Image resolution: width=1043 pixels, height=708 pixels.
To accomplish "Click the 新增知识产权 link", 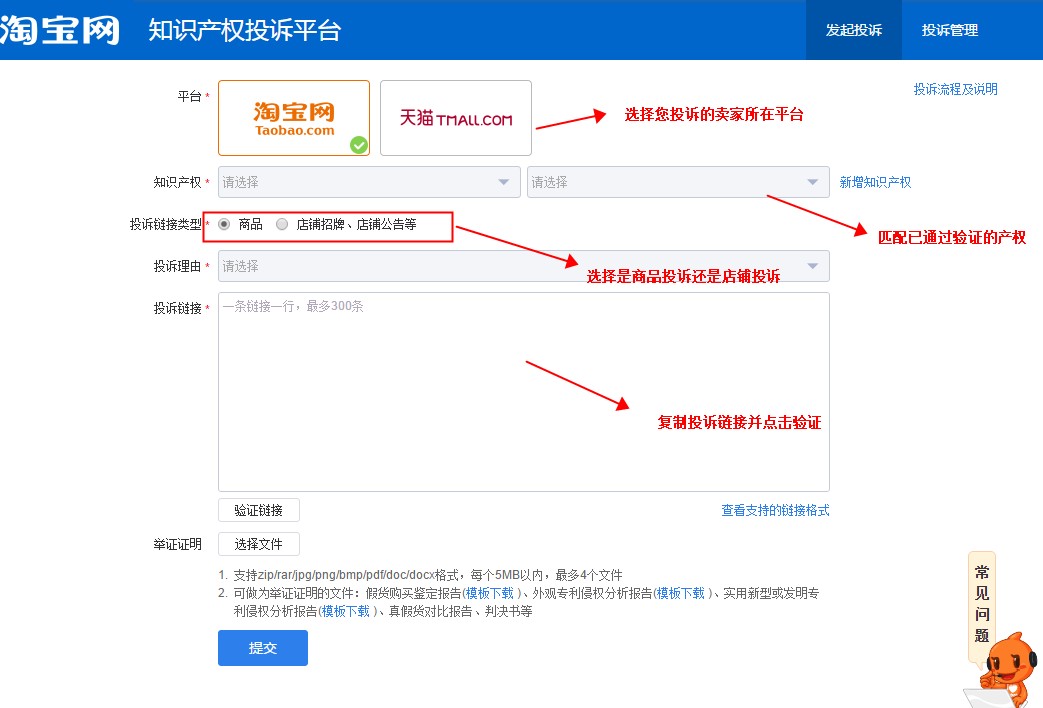I will tap(875, 182).
